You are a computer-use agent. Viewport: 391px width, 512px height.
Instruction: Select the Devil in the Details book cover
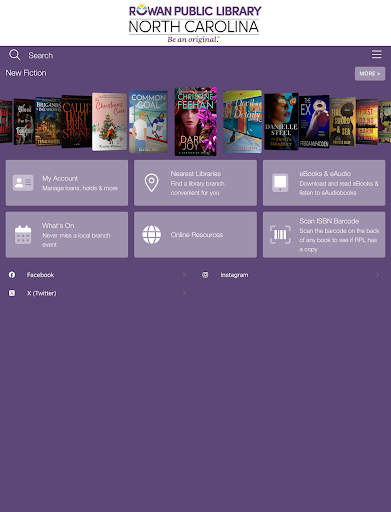pyautogui.click(x=243, y=121)
